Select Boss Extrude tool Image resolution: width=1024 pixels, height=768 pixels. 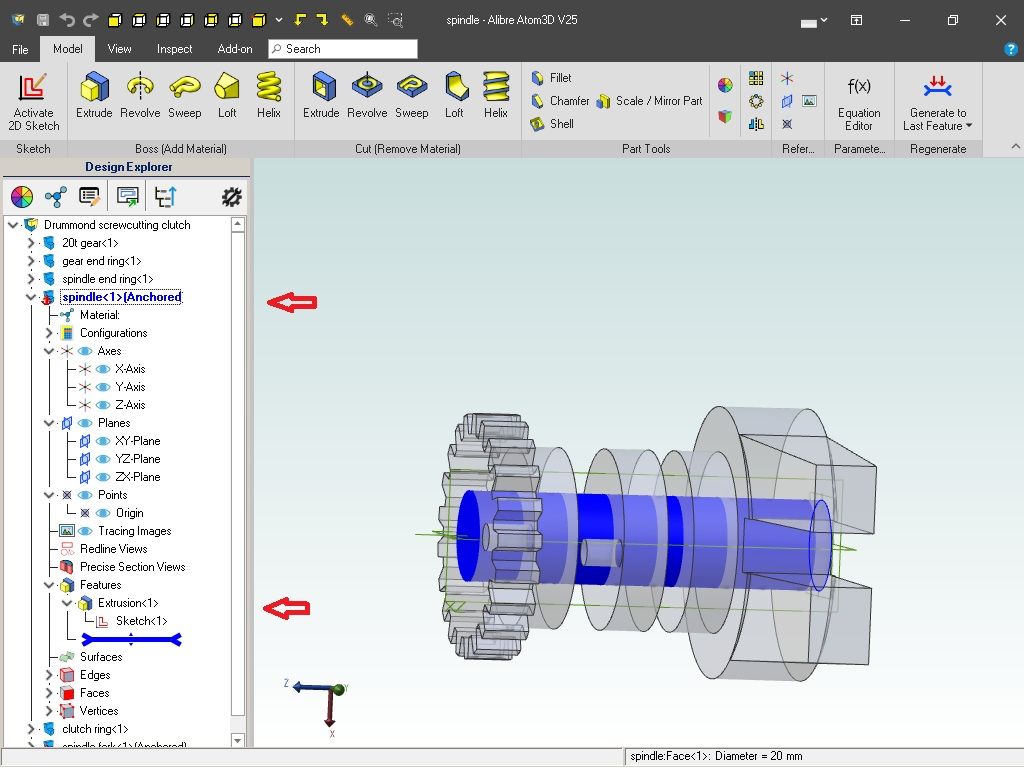[94, 95]
